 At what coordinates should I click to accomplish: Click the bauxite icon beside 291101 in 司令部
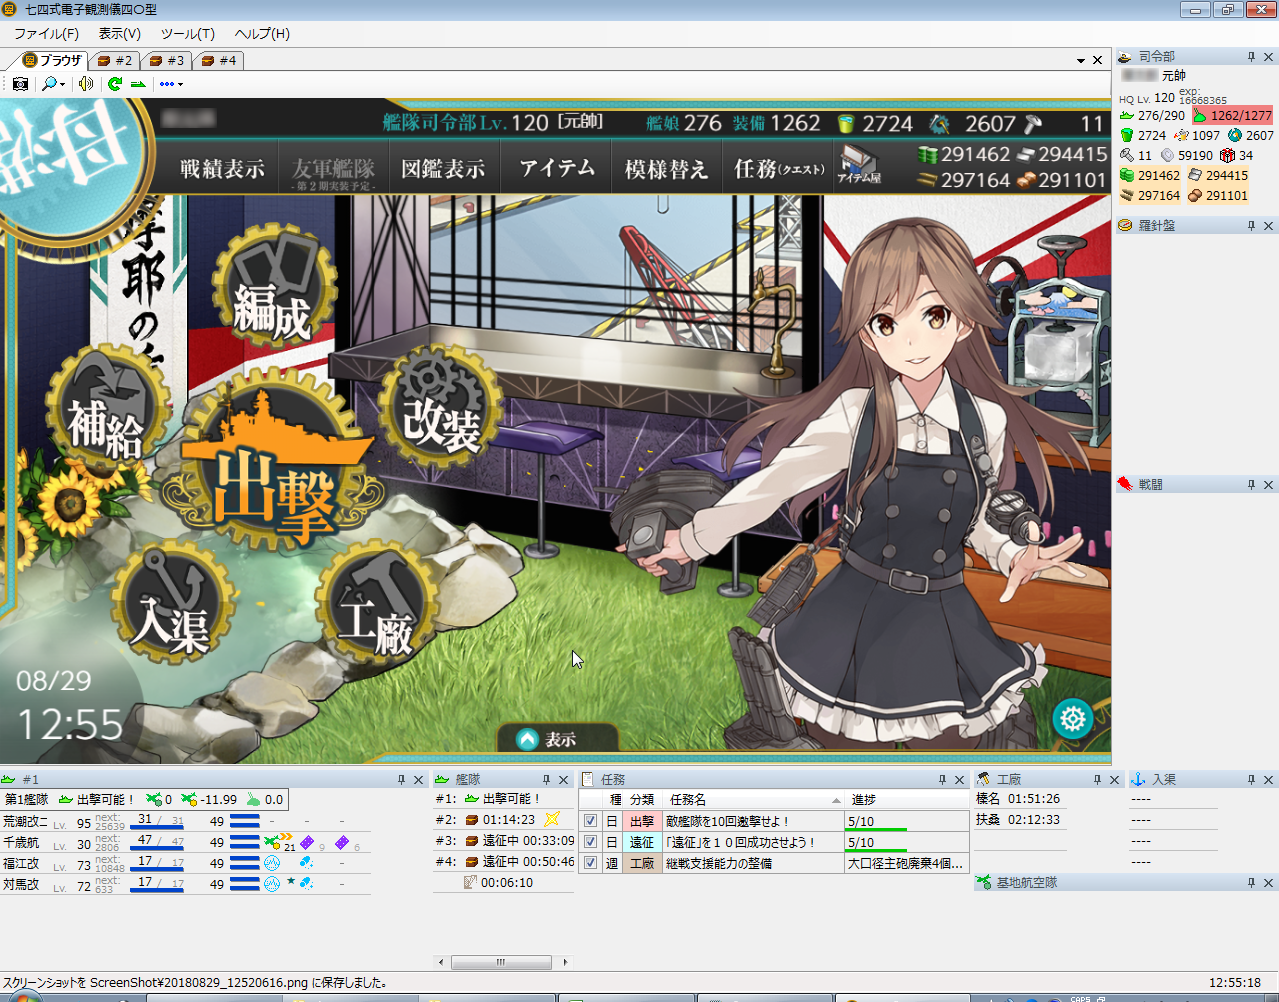click(x=1194, y=196)
